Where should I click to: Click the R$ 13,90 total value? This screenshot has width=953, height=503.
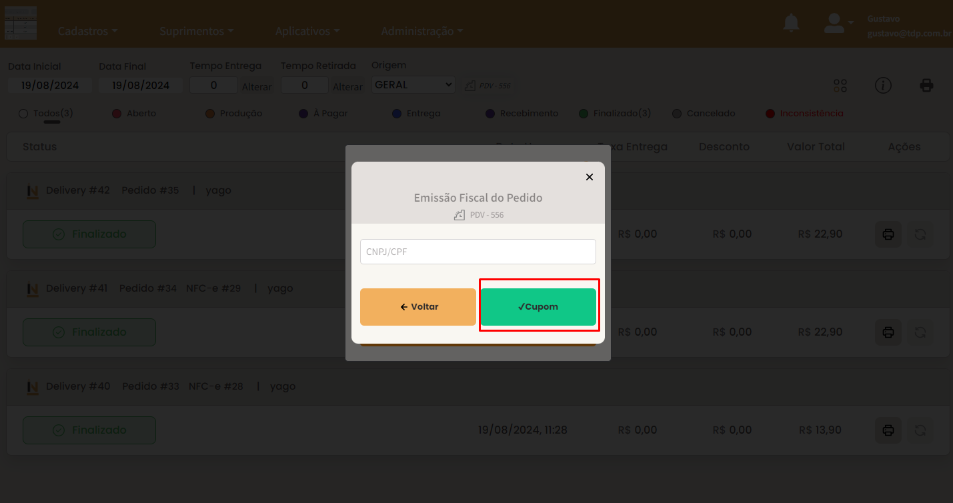pyautogui.click(x=820, y=430)
